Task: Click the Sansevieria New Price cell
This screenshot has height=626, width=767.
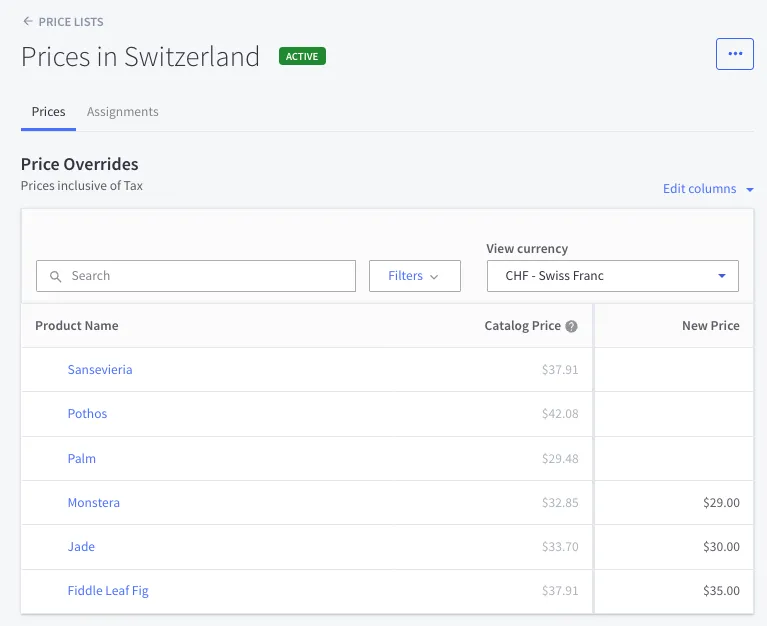Action: tap(674, 370)
